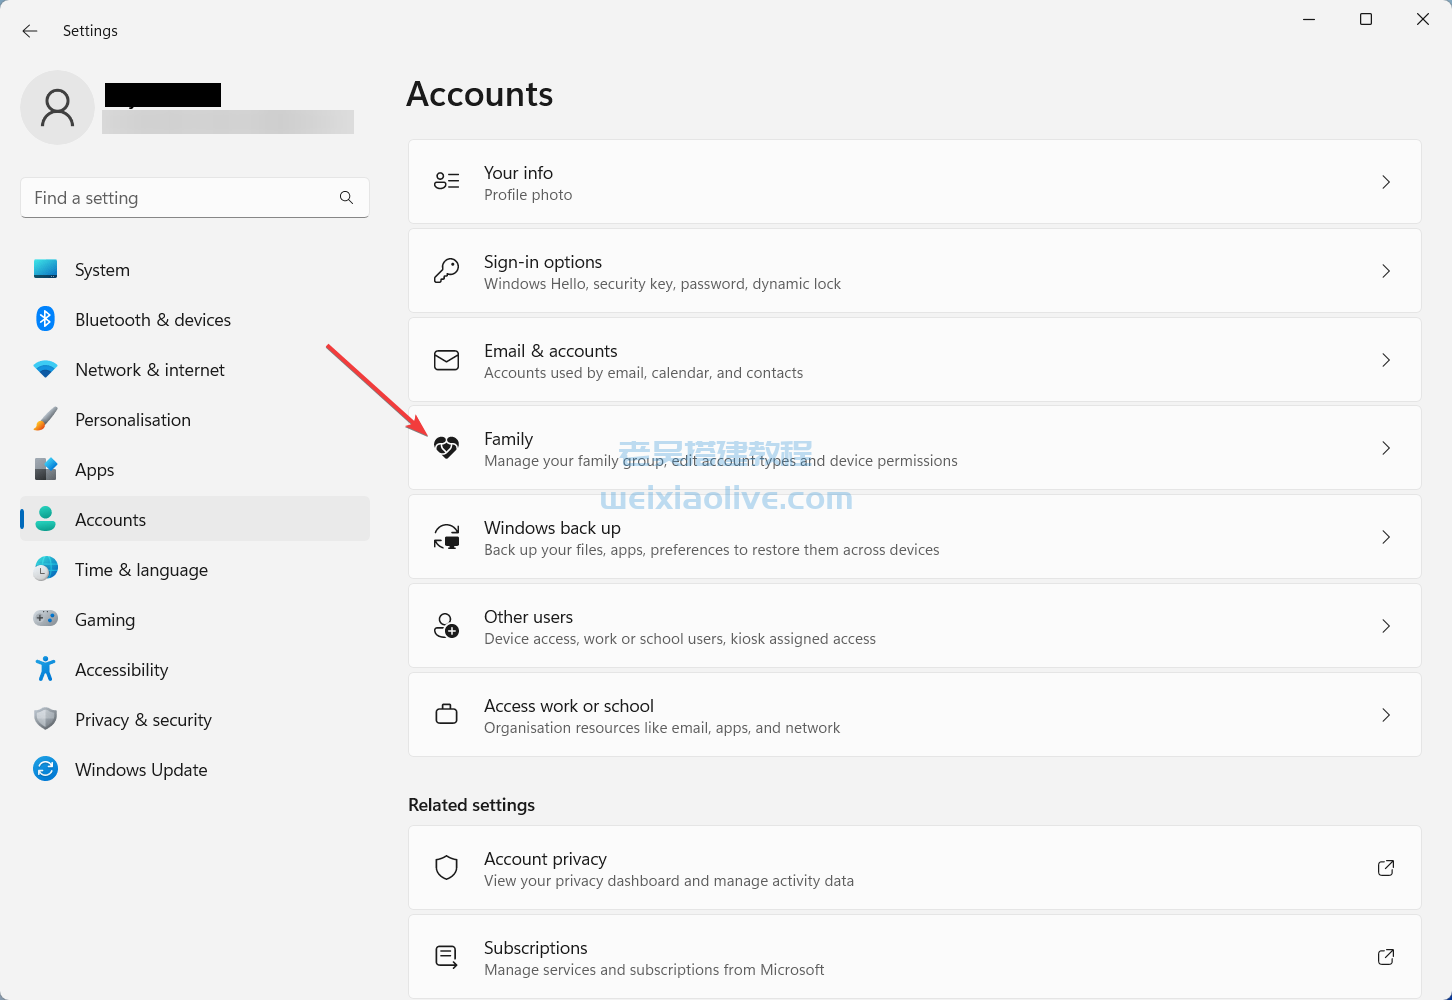
Task: Click the Family heart icon
Action: [x=446, y=448]
